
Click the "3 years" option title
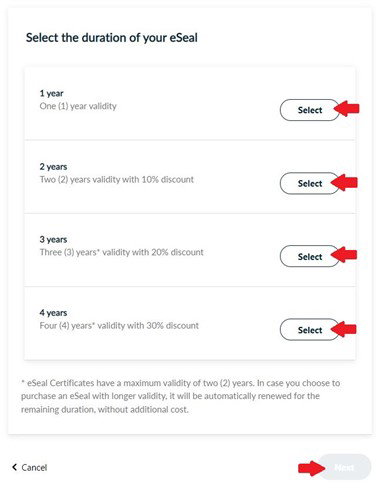53,239
